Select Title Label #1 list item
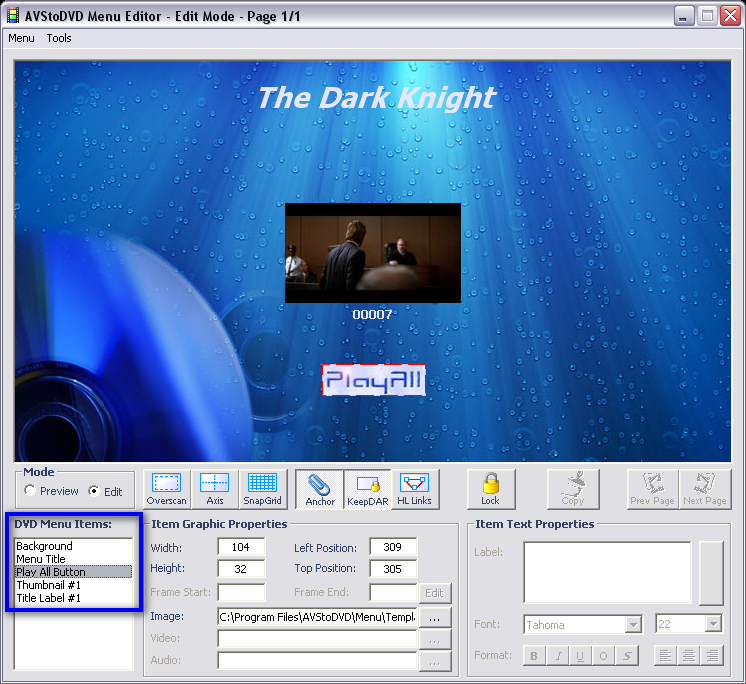The height and width of the screenshot is (684, 746). (74, 598)
